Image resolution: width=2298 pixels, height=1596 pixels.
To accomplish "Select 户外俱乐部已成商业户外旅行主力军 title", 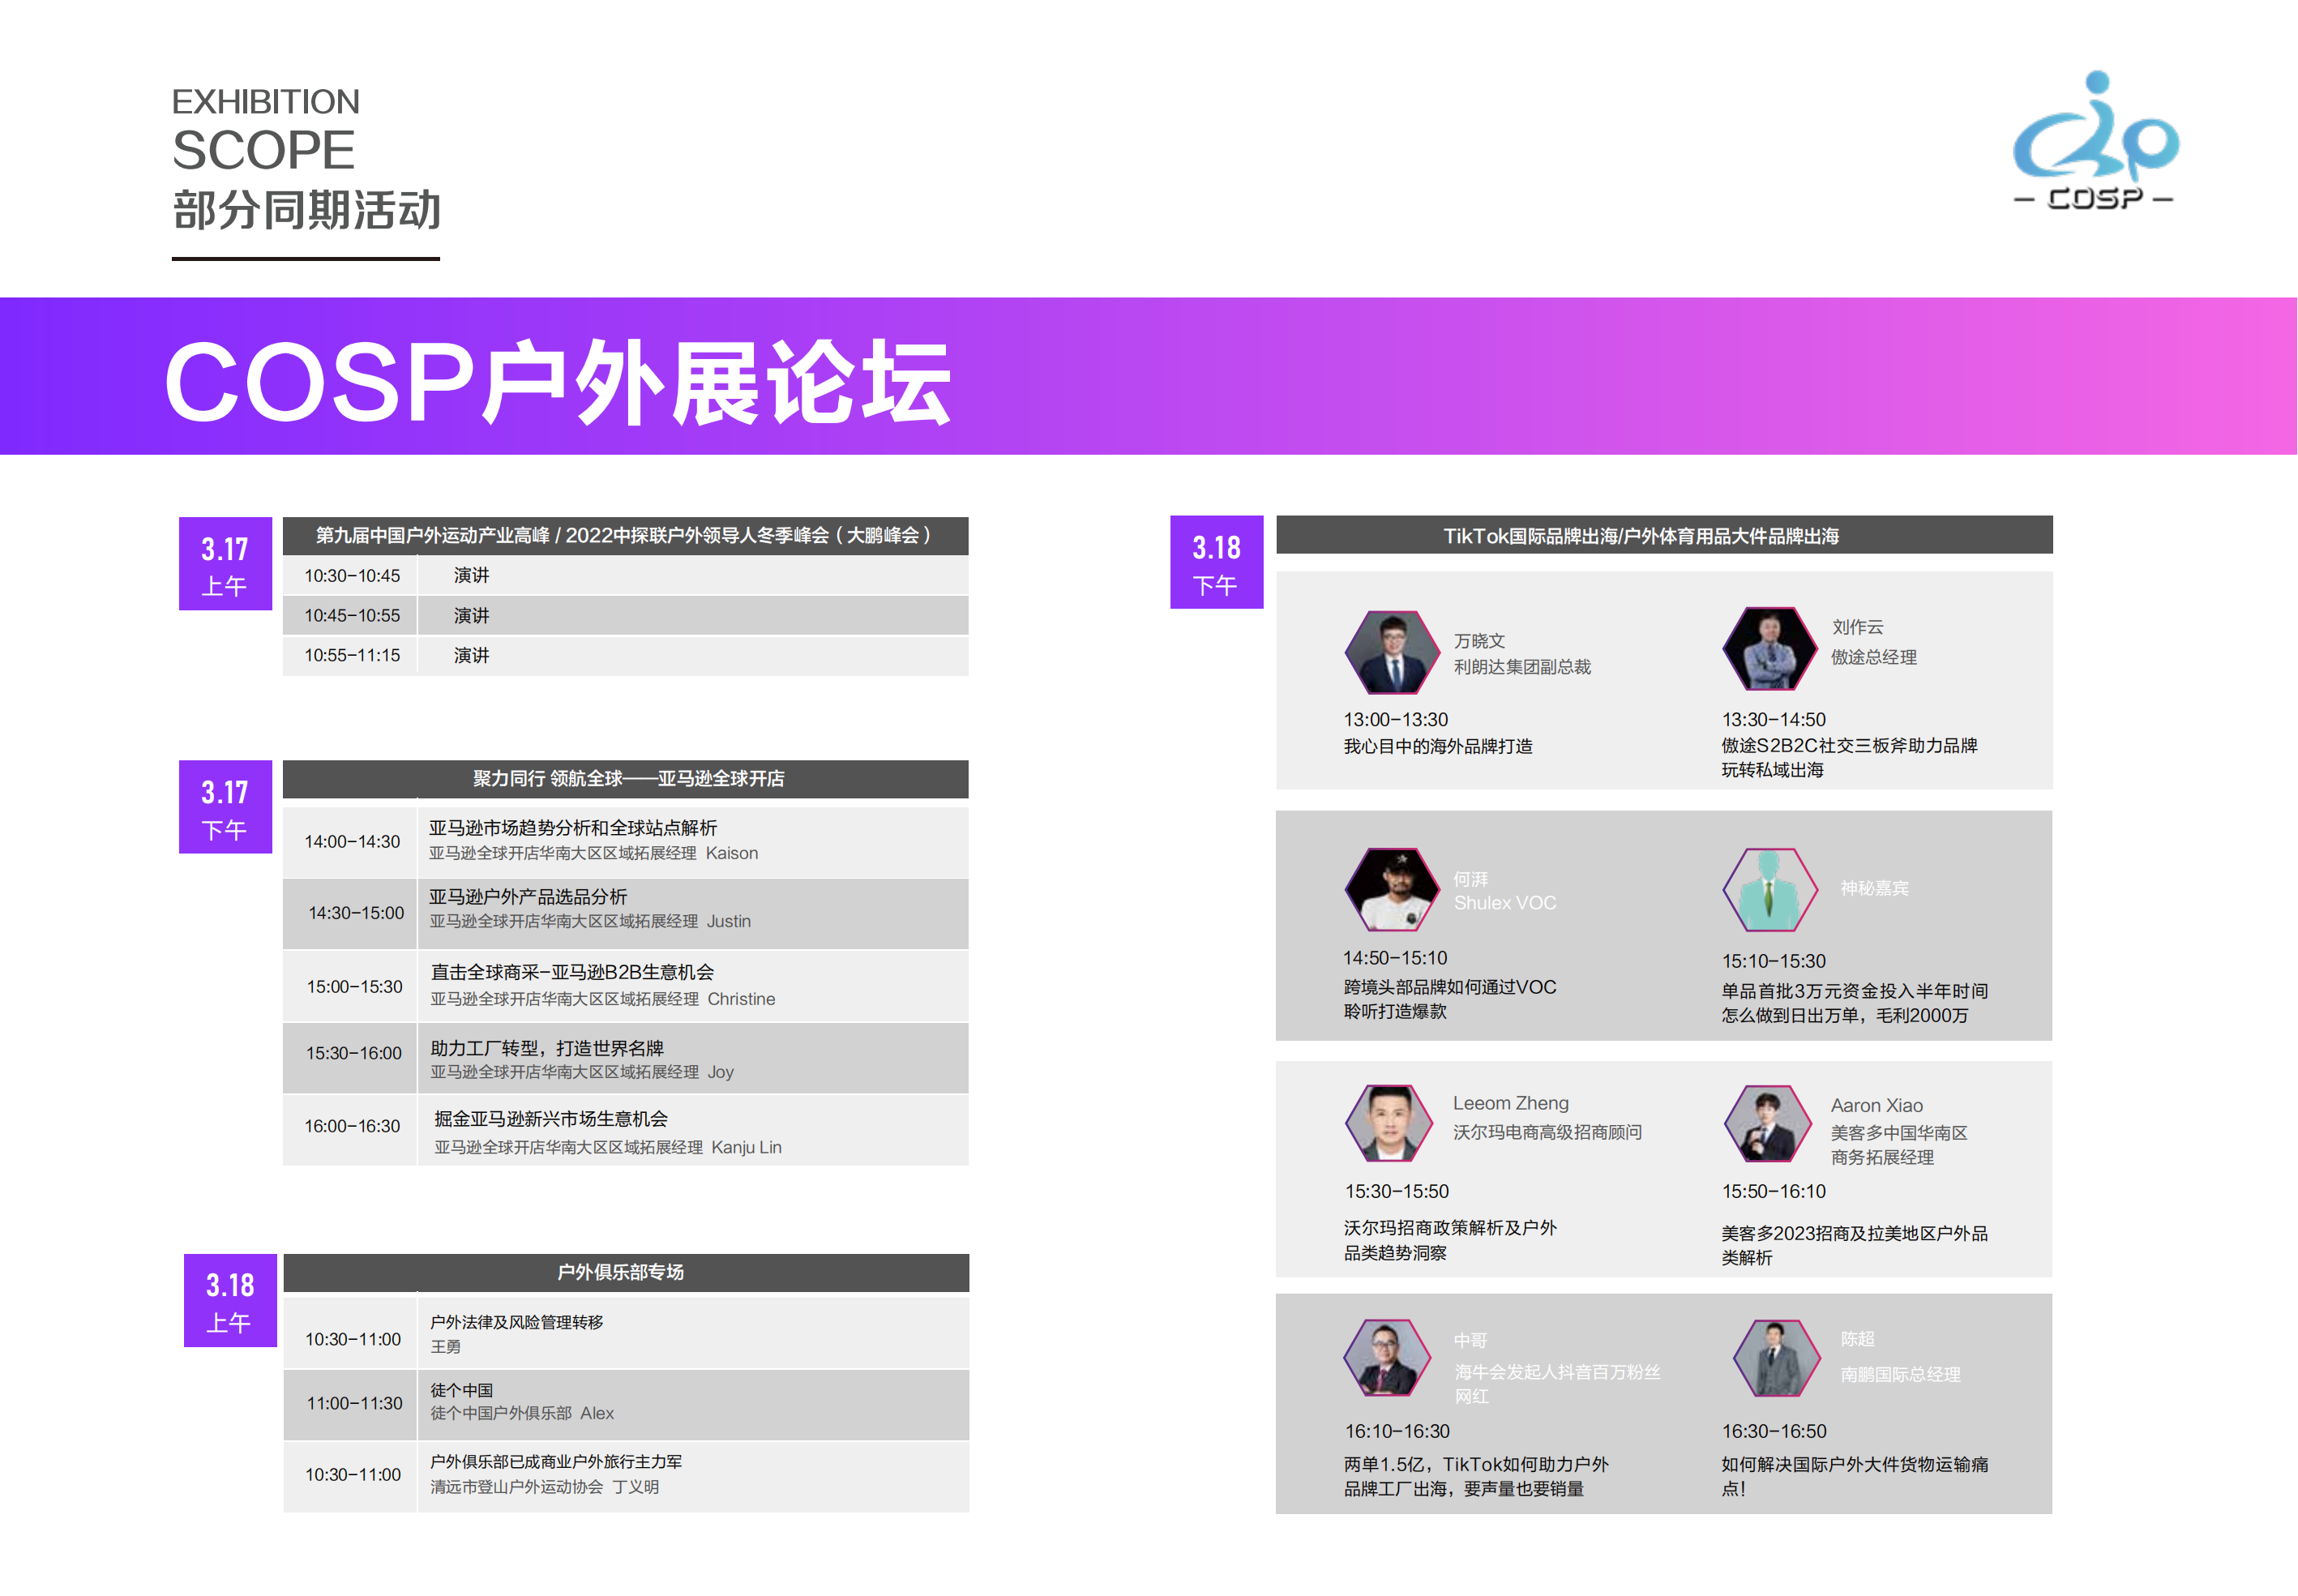I will pos(556,1462).
